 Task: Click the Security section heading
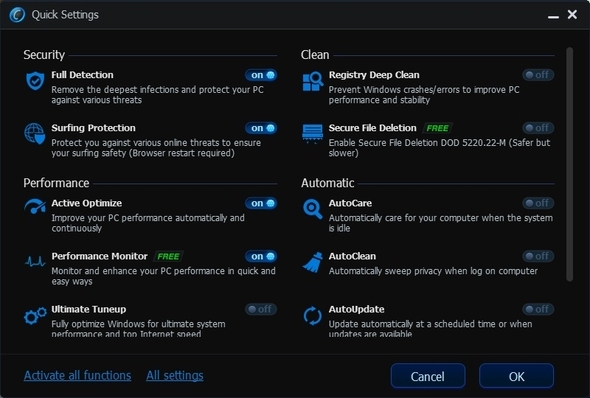(x=44, y=55)
